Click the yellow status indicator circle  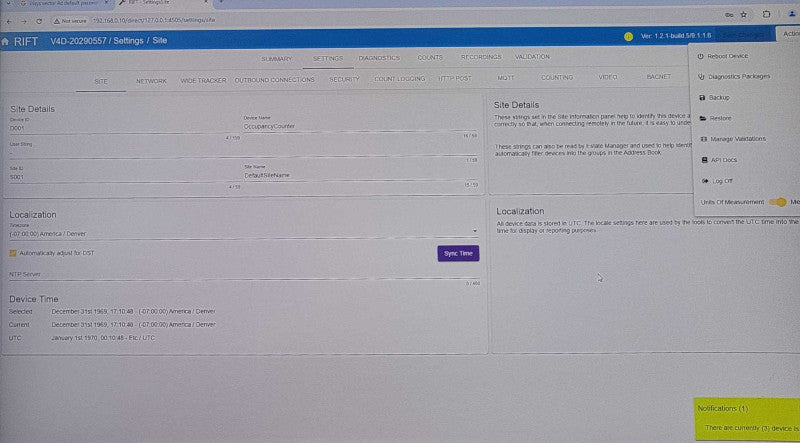click(x=628, y=36)
